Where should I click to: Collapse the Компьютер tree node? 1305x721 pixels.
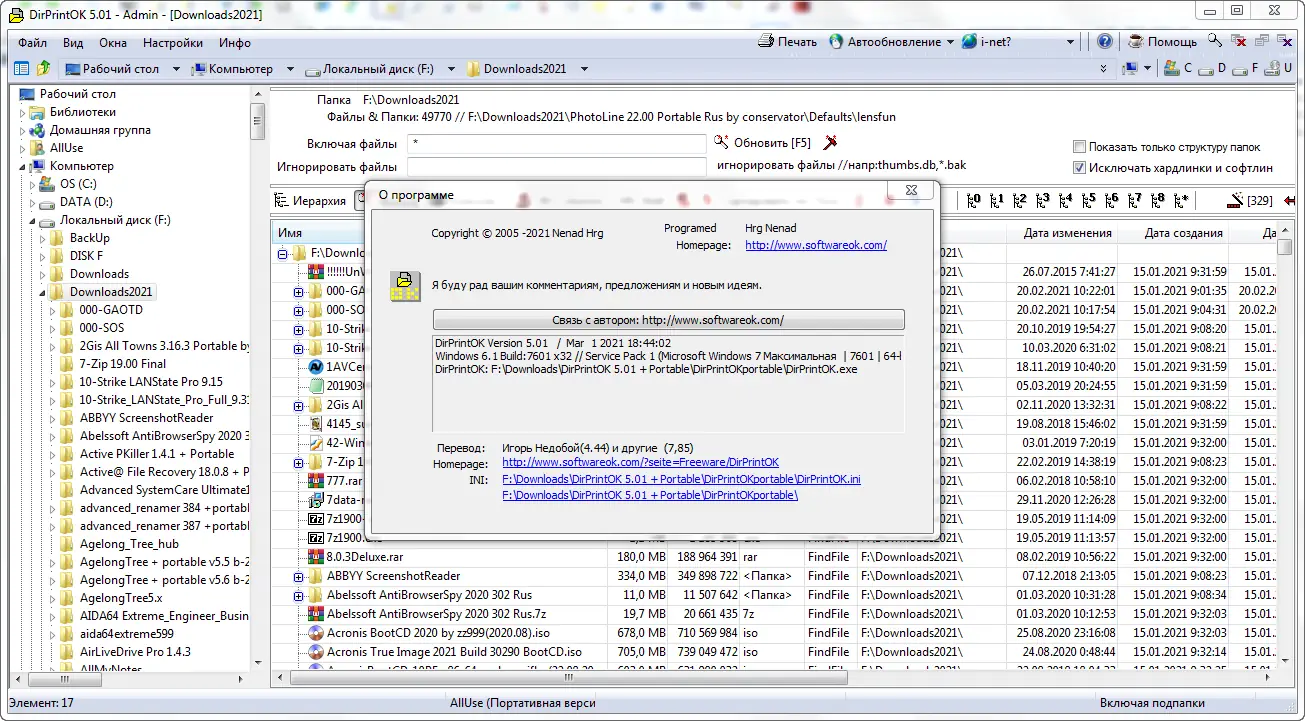click(23, 166)
